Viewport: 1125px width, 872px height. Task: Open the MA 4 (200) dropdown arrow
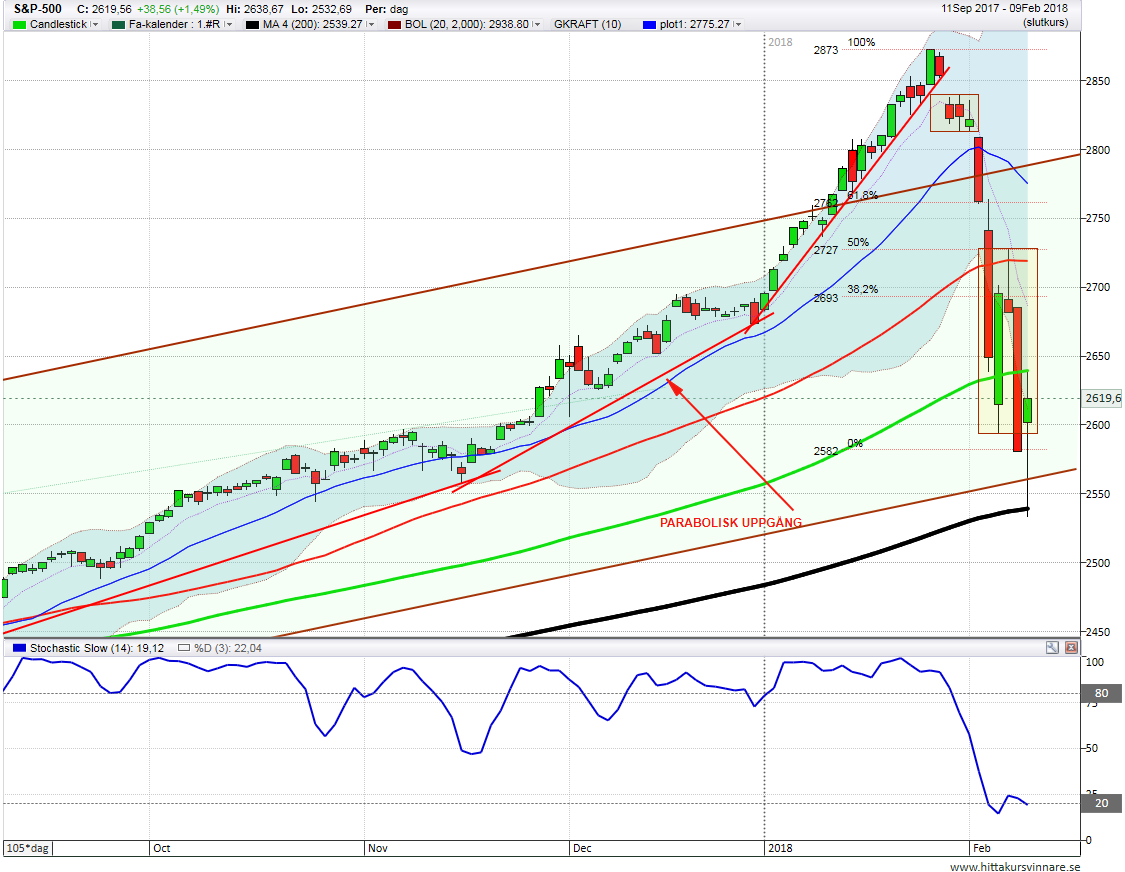click(x=371, y=24)
